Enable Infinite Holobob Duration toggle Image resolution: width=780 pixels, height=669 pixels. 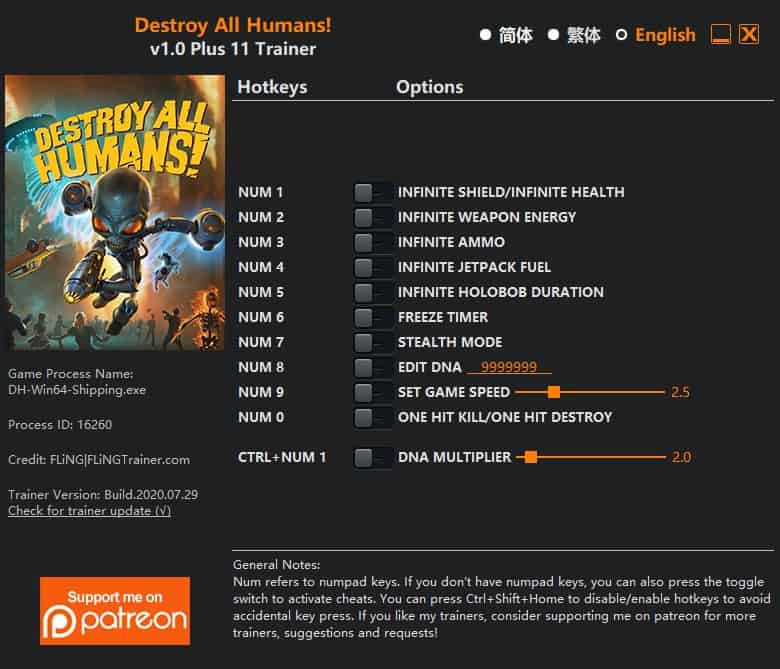coord(373,292)
